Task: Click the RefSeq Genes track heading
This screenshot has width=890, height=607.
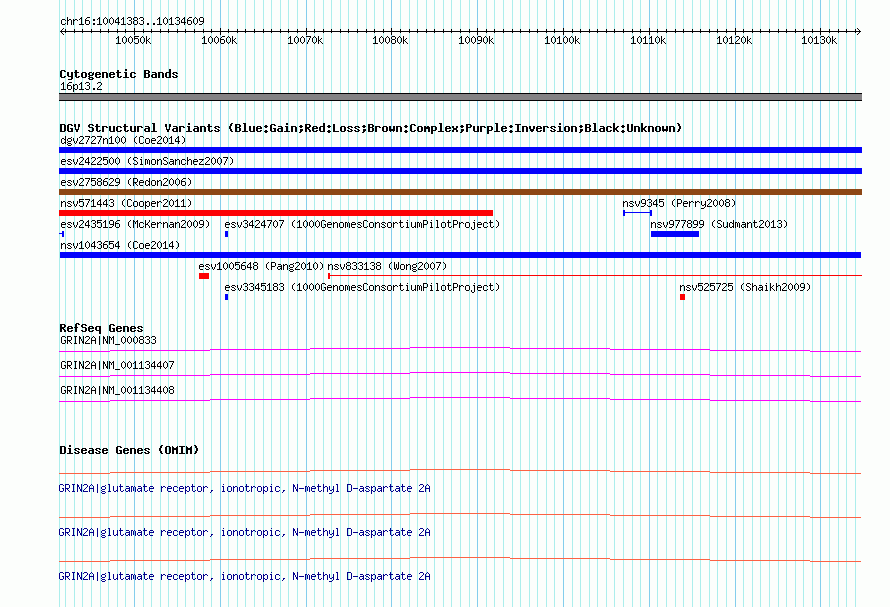Action: point(101,328)
